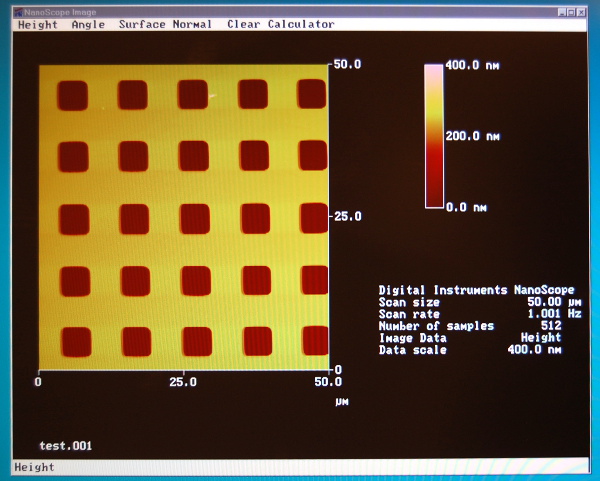Minimize the NanoScope Image window

pyautogui.click(x=562, y=13)
